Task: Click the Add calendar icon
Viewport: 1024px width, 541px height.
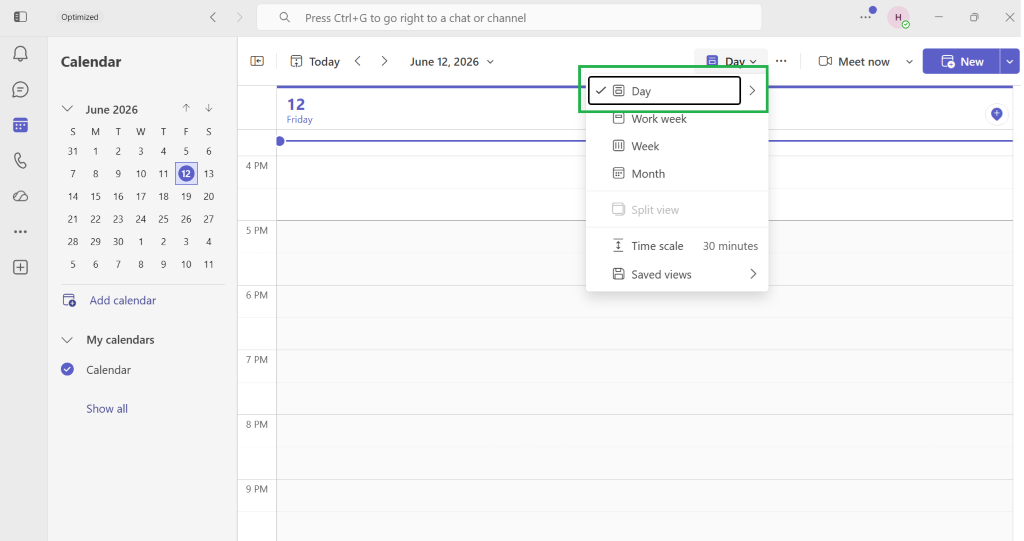Action: pyautogui.click(x=69, y=301)
